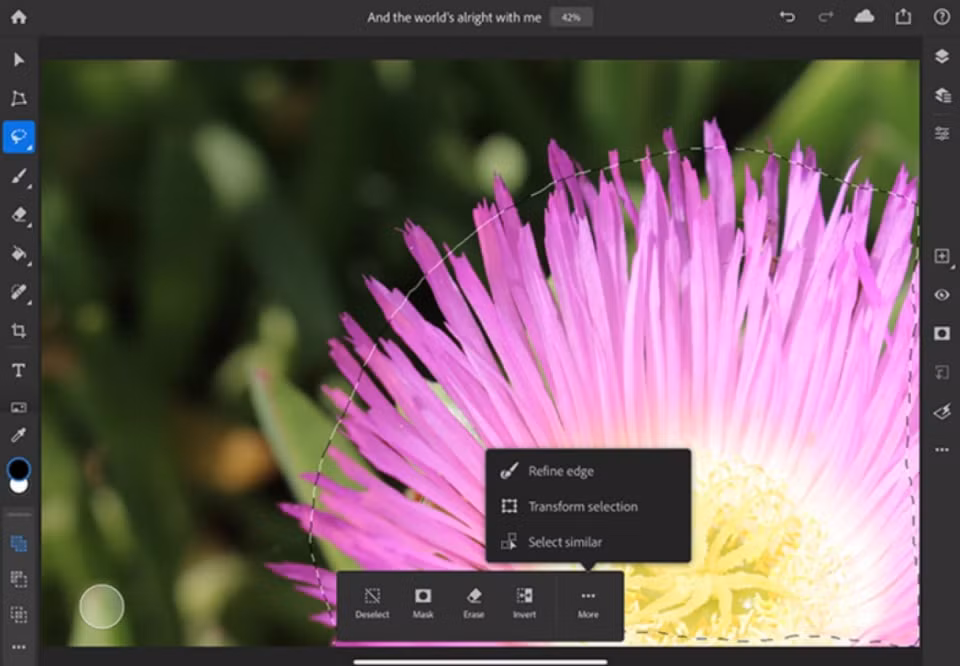The image size is (960, 666).
Task: Select the Eraser tool
Action: point(19,215)
